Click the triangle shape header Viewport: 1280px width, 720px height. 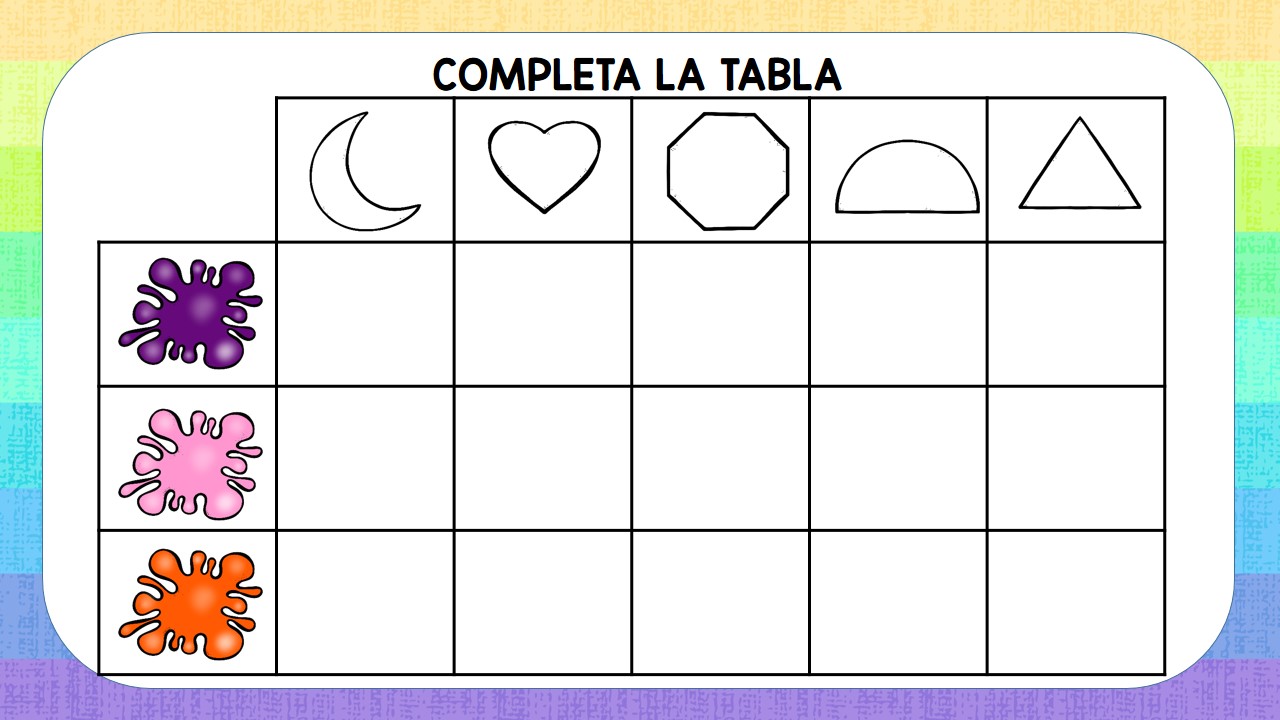tap(1079, 164)
